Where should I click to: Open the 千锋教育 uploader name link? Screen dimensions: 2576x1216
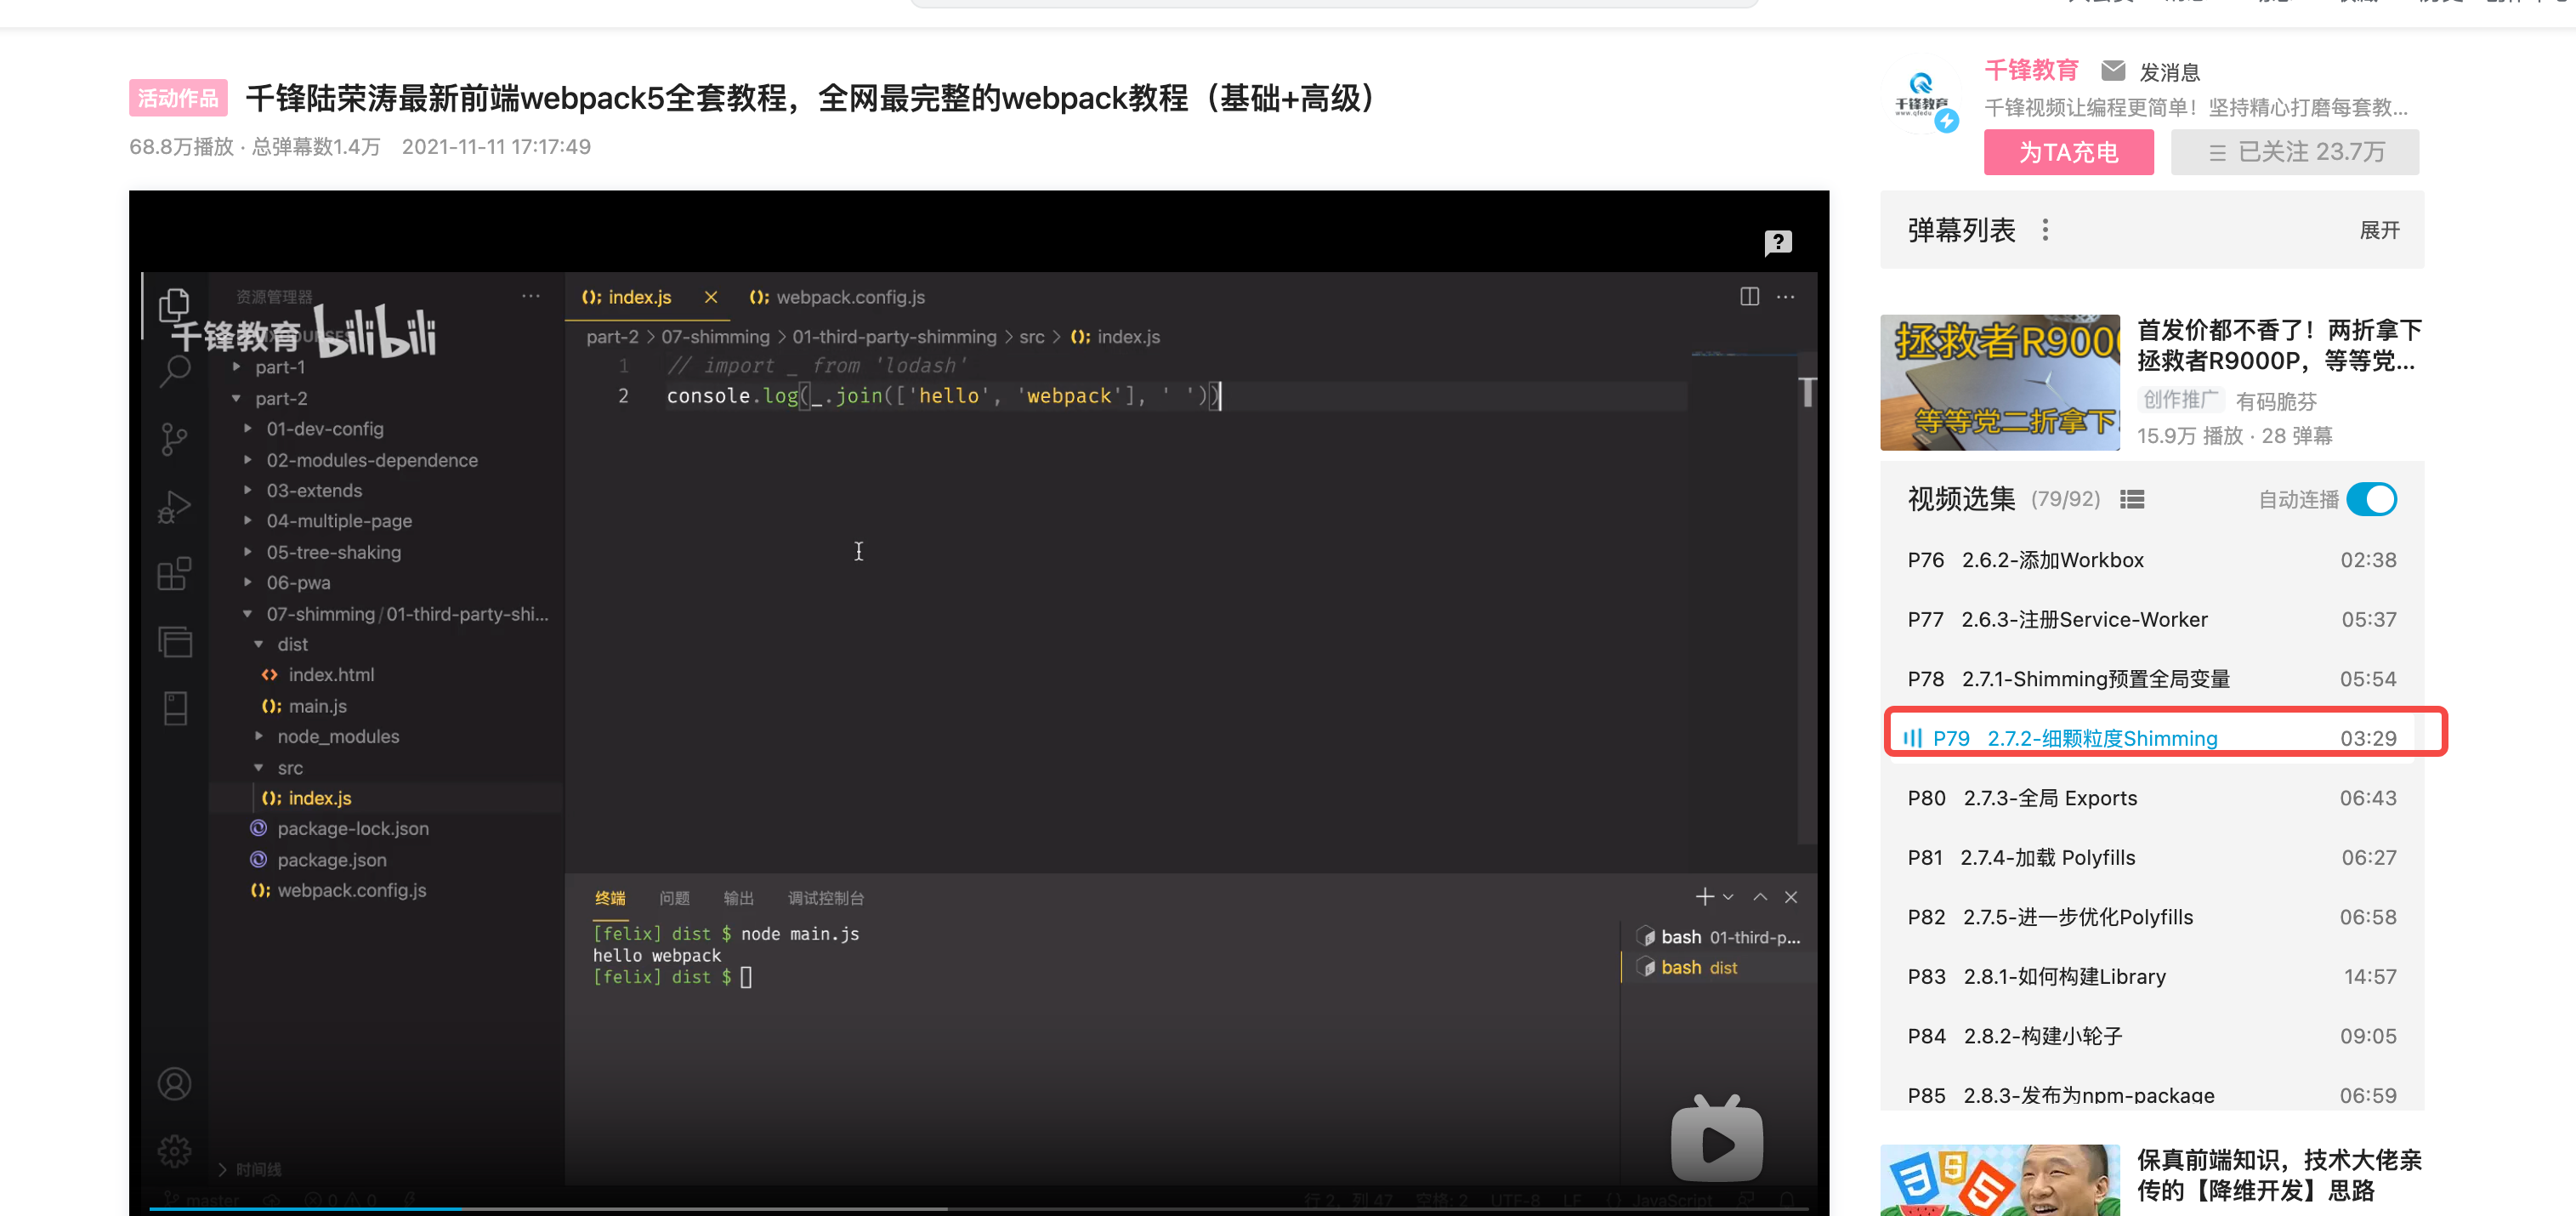coord(2031,70)
